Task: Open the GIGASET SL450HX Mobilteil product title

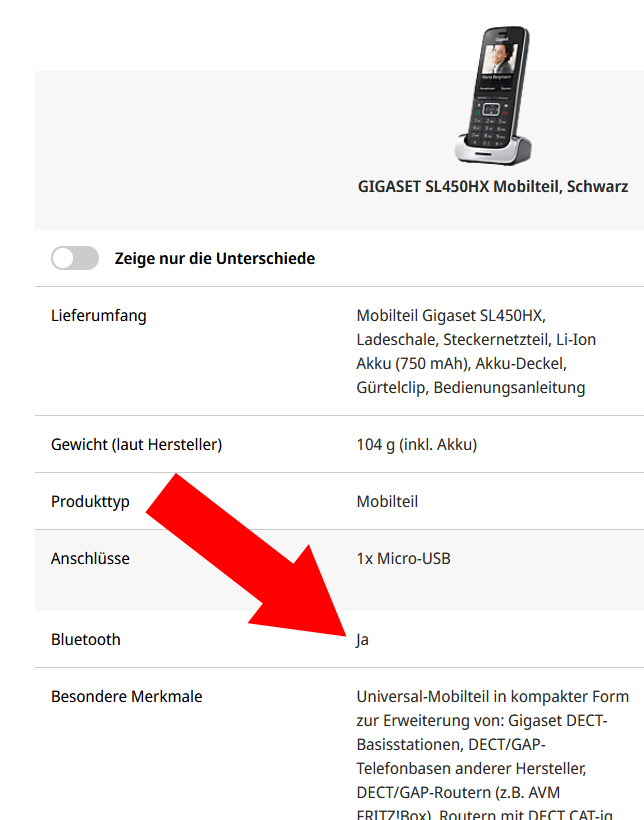Action: point(493,187)
